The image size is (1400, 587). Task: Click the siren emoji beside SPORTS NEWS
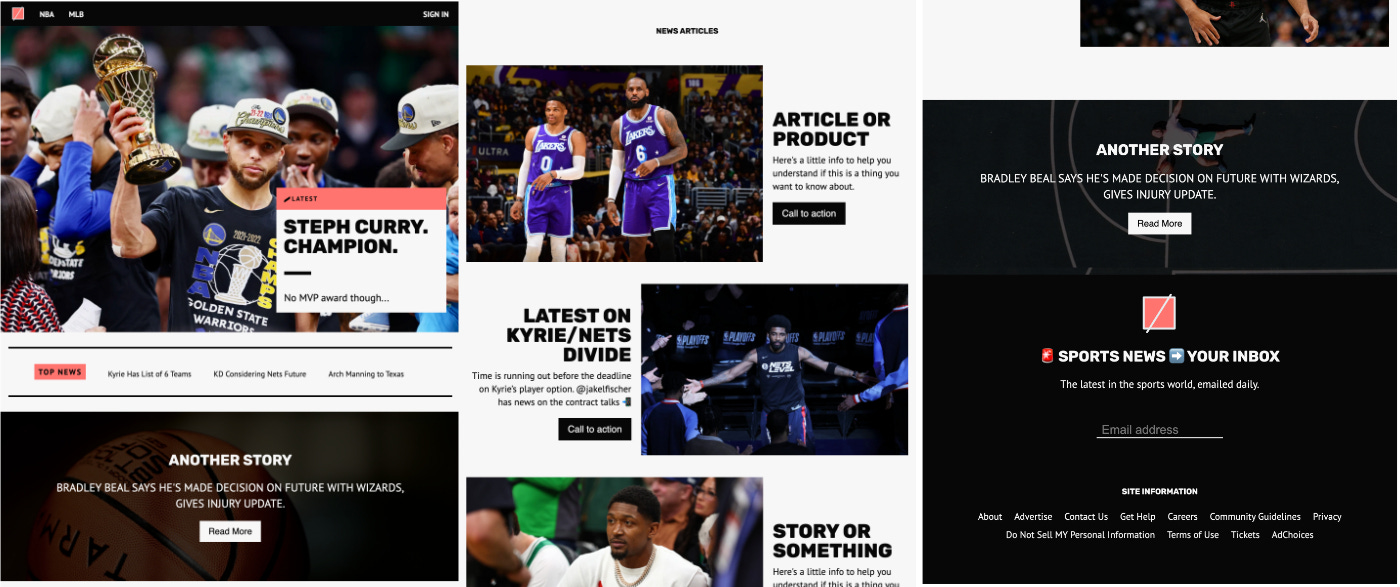(x=1048, y=356)
